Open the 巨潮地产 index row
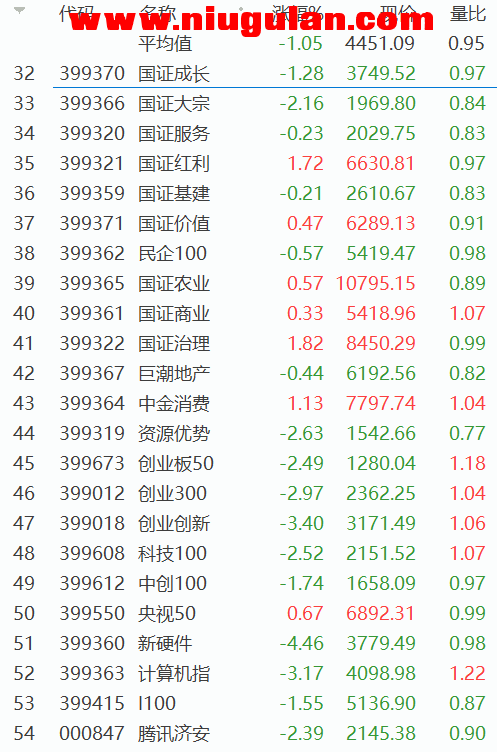497x752 pixels. point(248,374)
